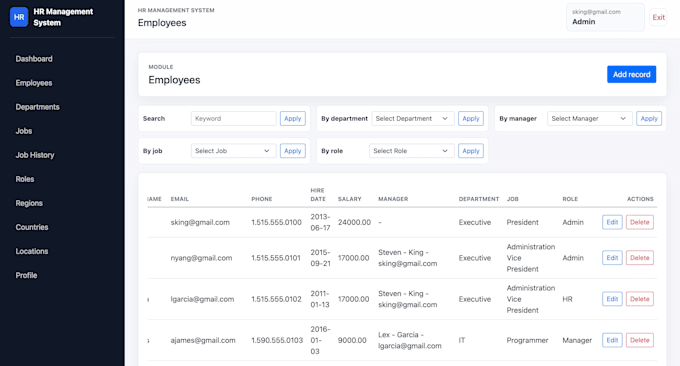This screenshot has width=680, height=366.
Task: Focus the Keyword search field
Action: click(x=233, y=118)
